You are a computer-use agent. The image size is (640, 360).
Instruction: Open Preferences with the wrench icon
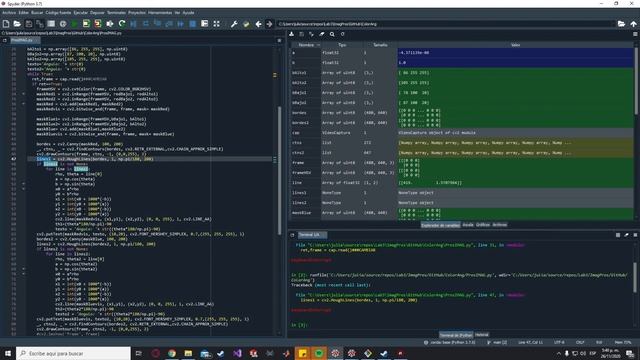[x=234, y=24]
